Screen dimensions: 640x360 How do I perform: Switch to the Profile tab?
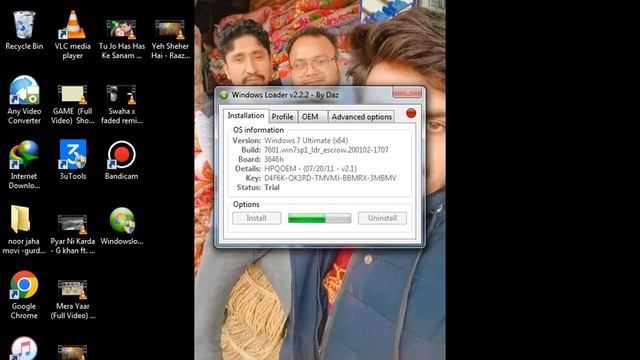click(x=283, y=117)
